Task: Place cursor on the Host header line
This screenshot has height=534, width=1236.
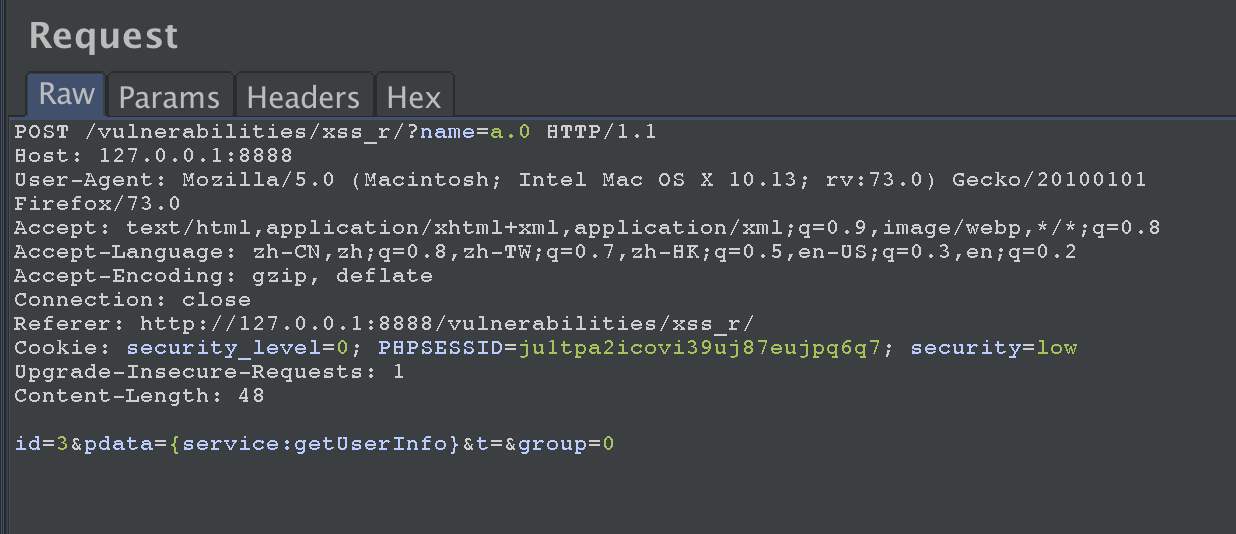Action: [x=153, y=155]
